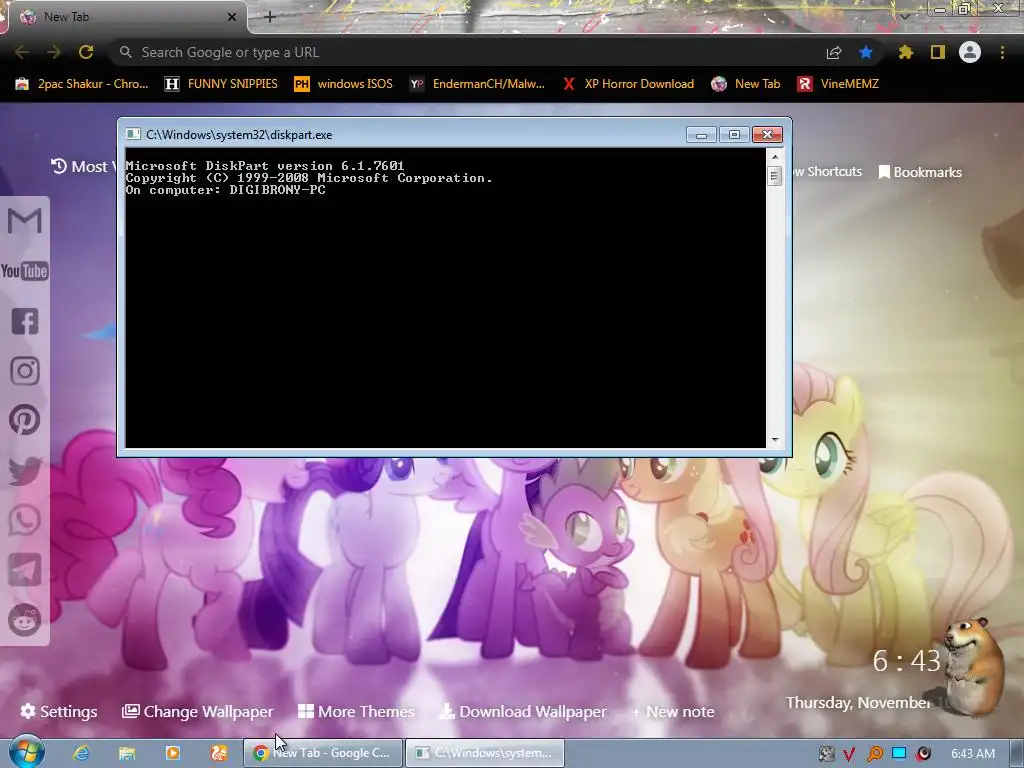Open the 2pac Shakur bookmark

pyautogui.click(x=82, y=84)
